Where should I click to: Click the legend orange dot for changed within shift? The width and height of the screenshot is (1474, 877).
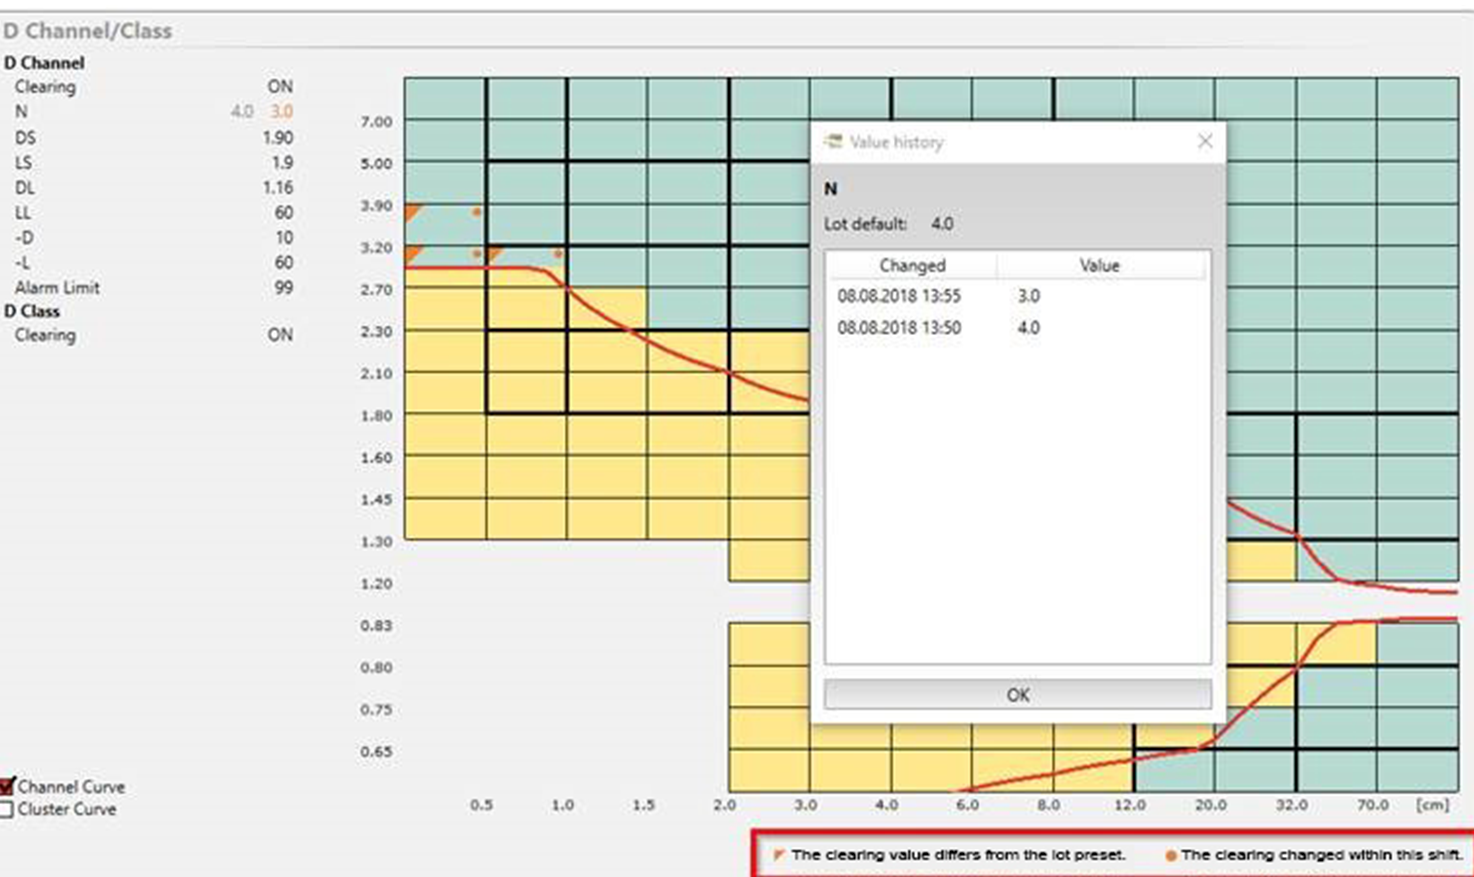[1170, 856]
